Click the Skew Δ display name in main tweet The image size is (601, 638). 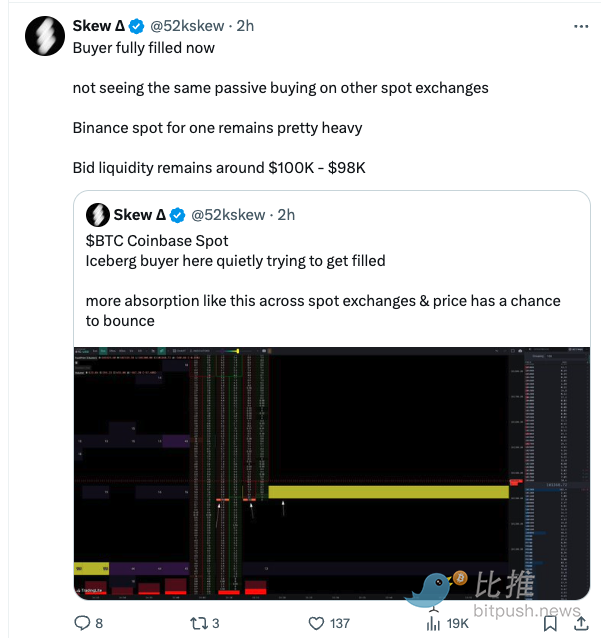[x=98, y=26]
